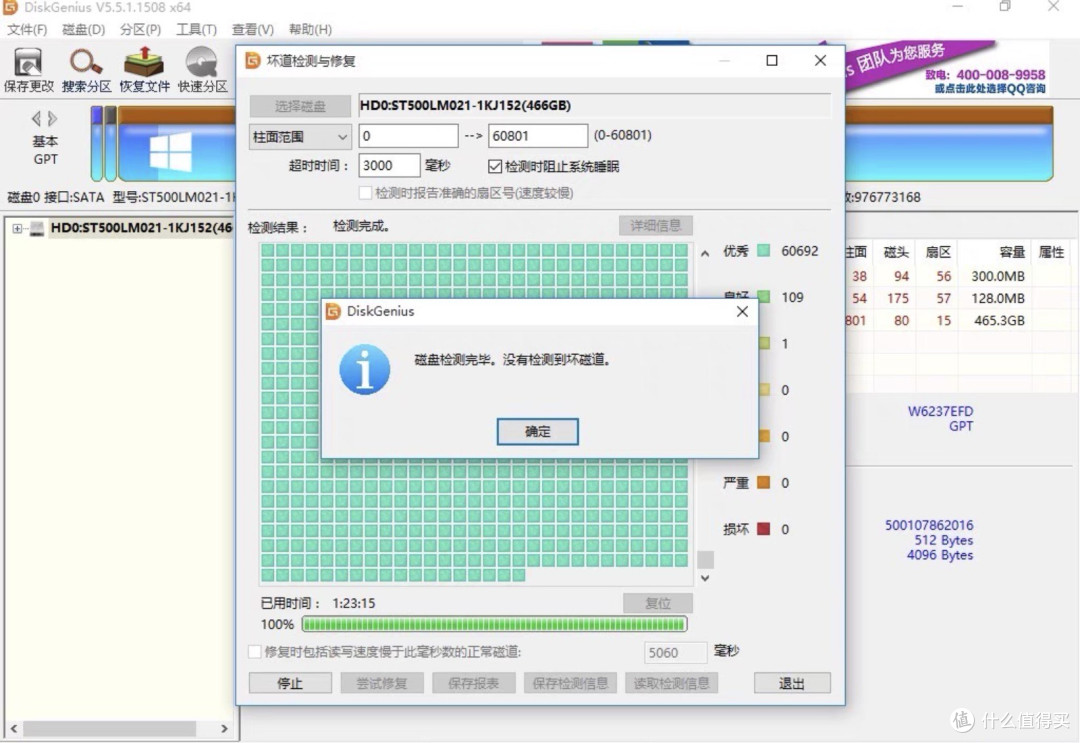The height and width of the screenshot is (743, 1080).
Task: Click the DiskGenius logo in title bar
Action: [10, 8]
